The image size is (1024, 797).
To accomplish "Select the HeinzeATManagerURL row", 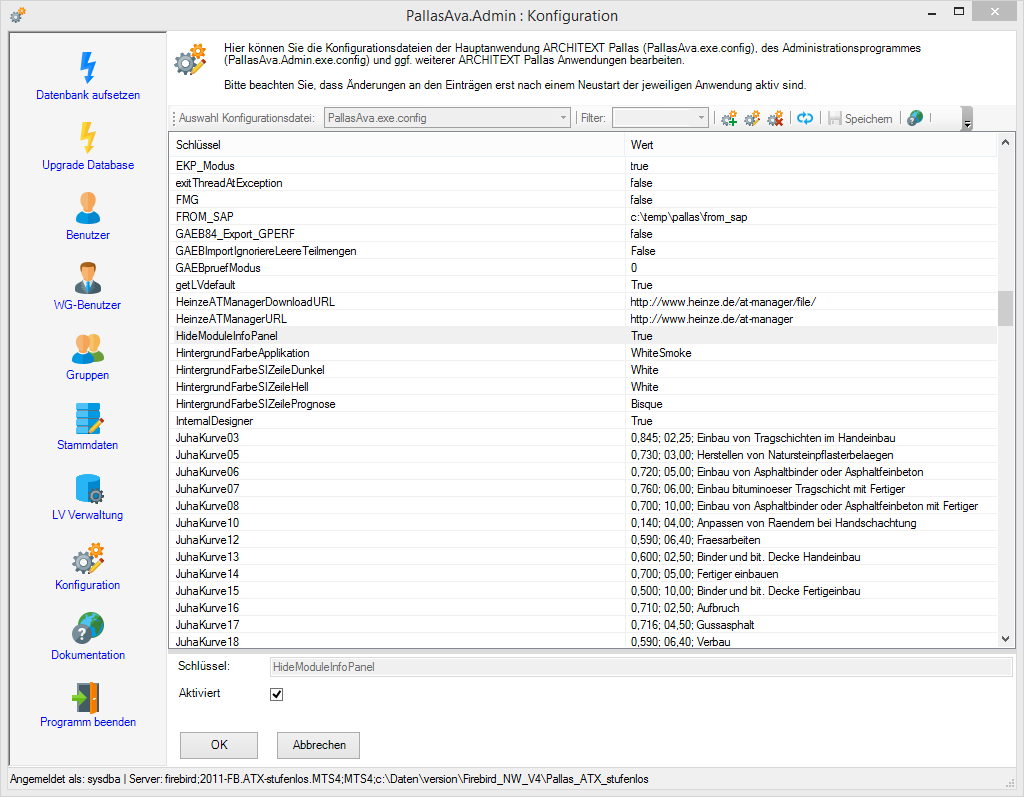I will (583, 319).
